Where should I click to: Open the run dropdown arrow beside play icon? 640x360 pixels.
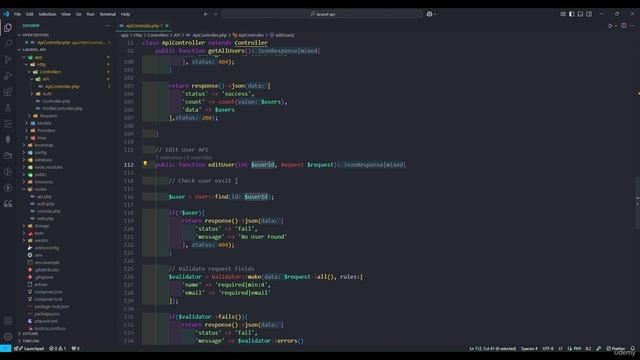(616, 26)
